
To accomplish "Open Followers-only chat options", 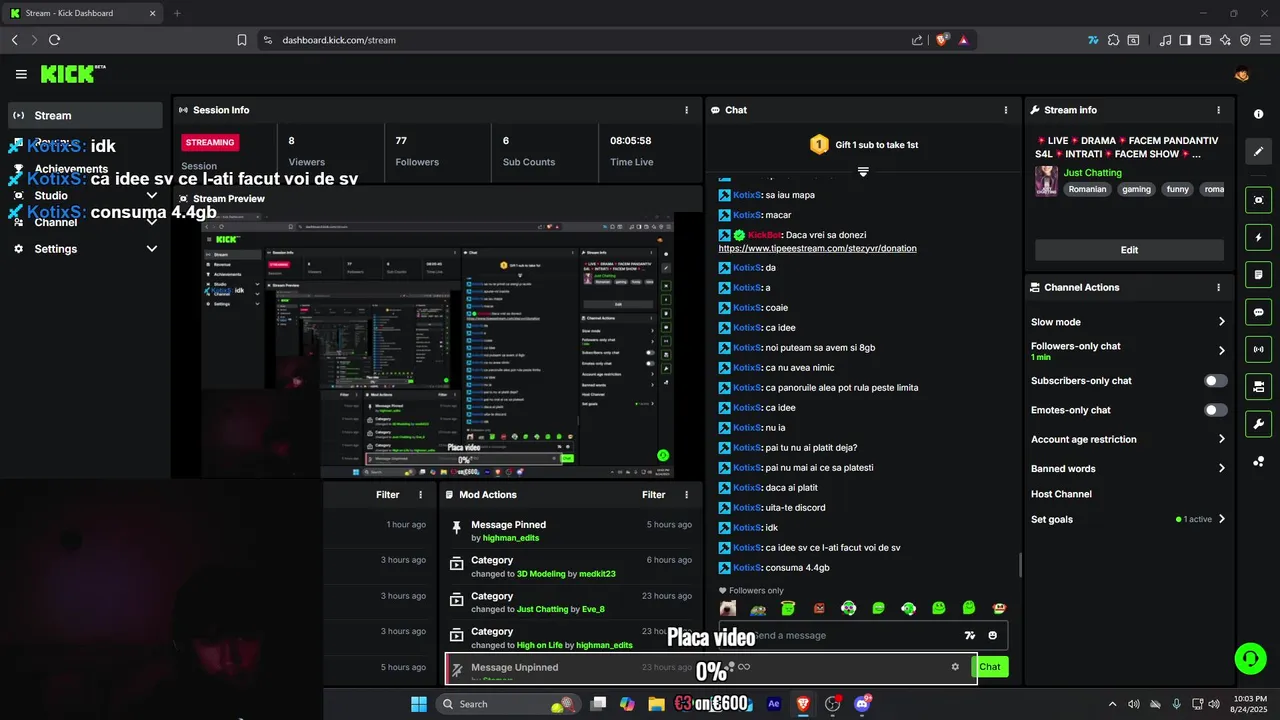I will 1128,351.
